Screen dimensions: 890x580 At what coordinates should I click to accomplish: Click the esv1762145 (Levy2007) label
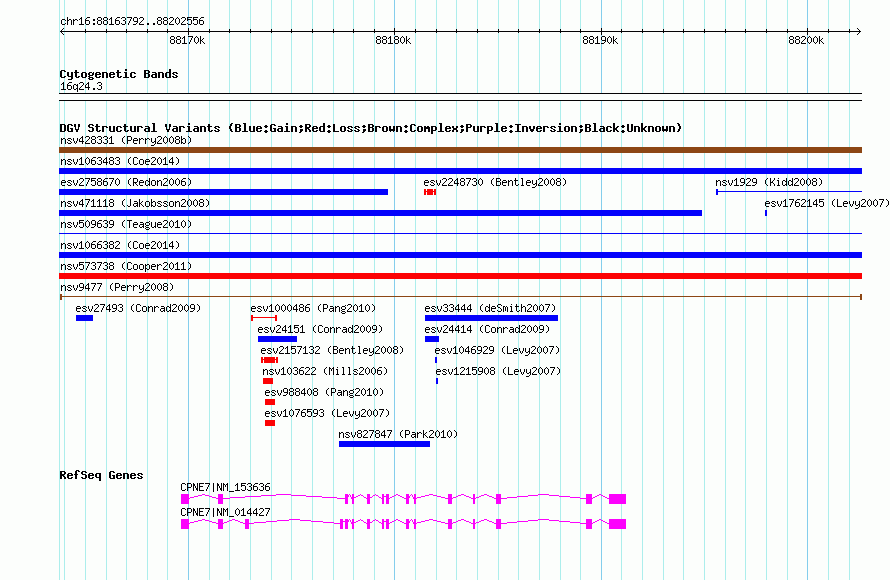click(x=826, y=203)
